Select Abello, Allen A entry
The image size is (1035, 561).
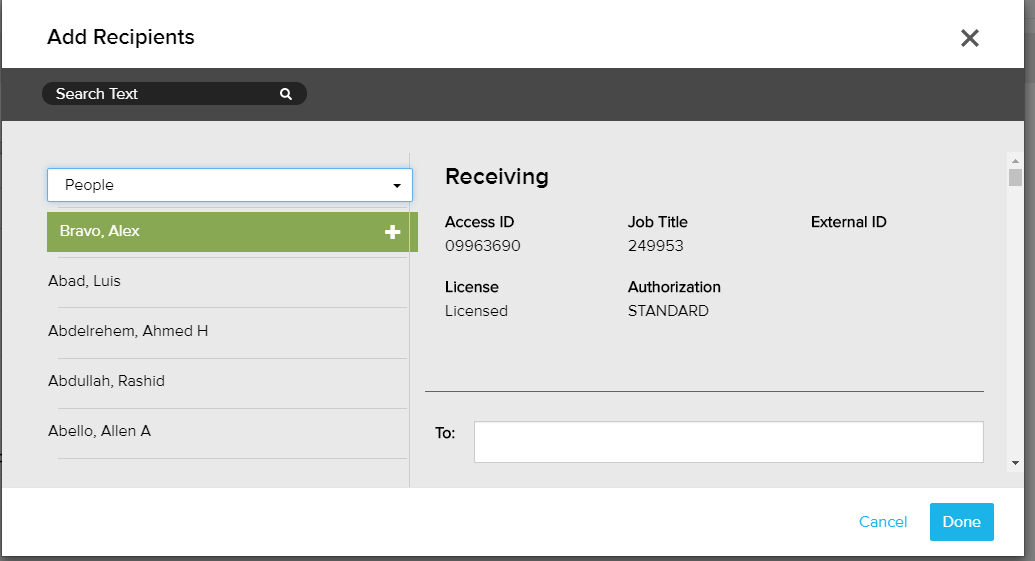pos(99,431)
